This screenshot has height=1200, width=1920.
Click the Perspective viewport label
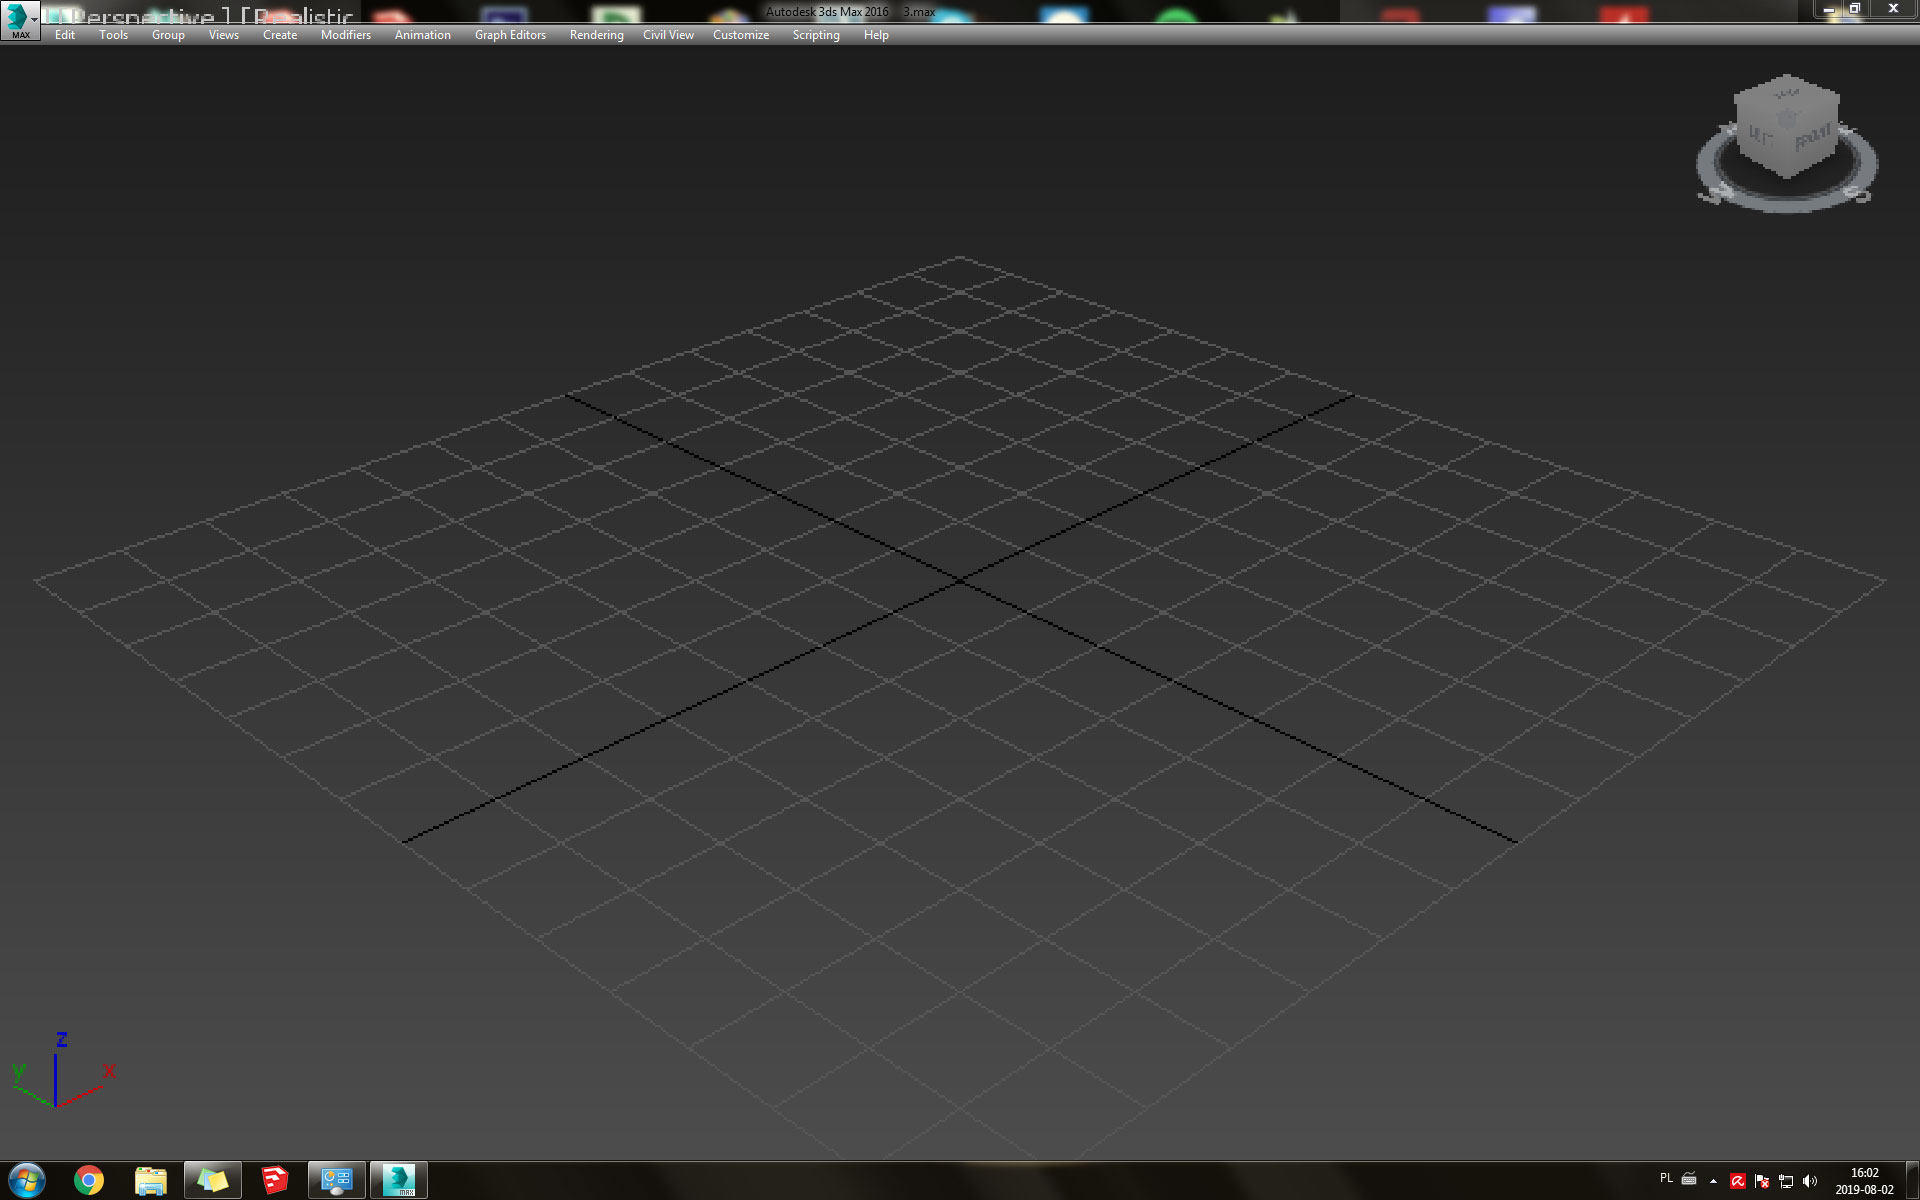(145, 16)
